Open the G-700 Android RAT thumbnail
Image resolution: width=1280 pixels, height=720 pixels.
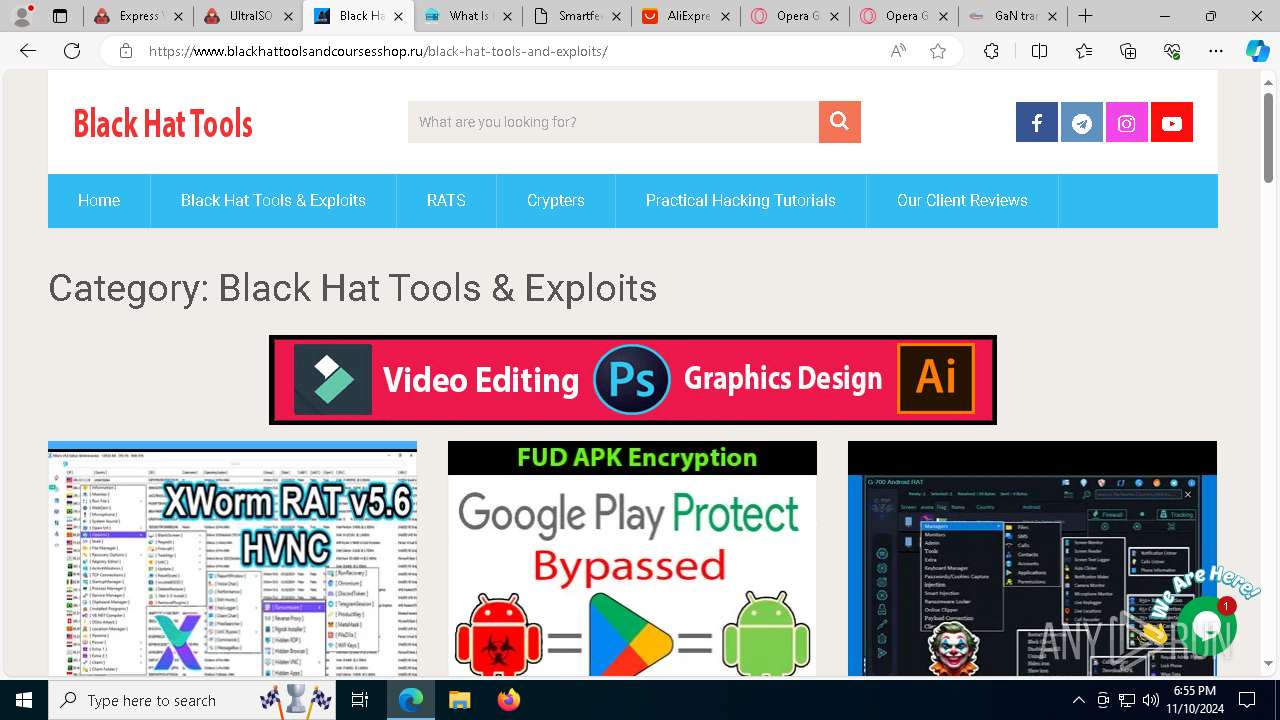coord(1032,559)
